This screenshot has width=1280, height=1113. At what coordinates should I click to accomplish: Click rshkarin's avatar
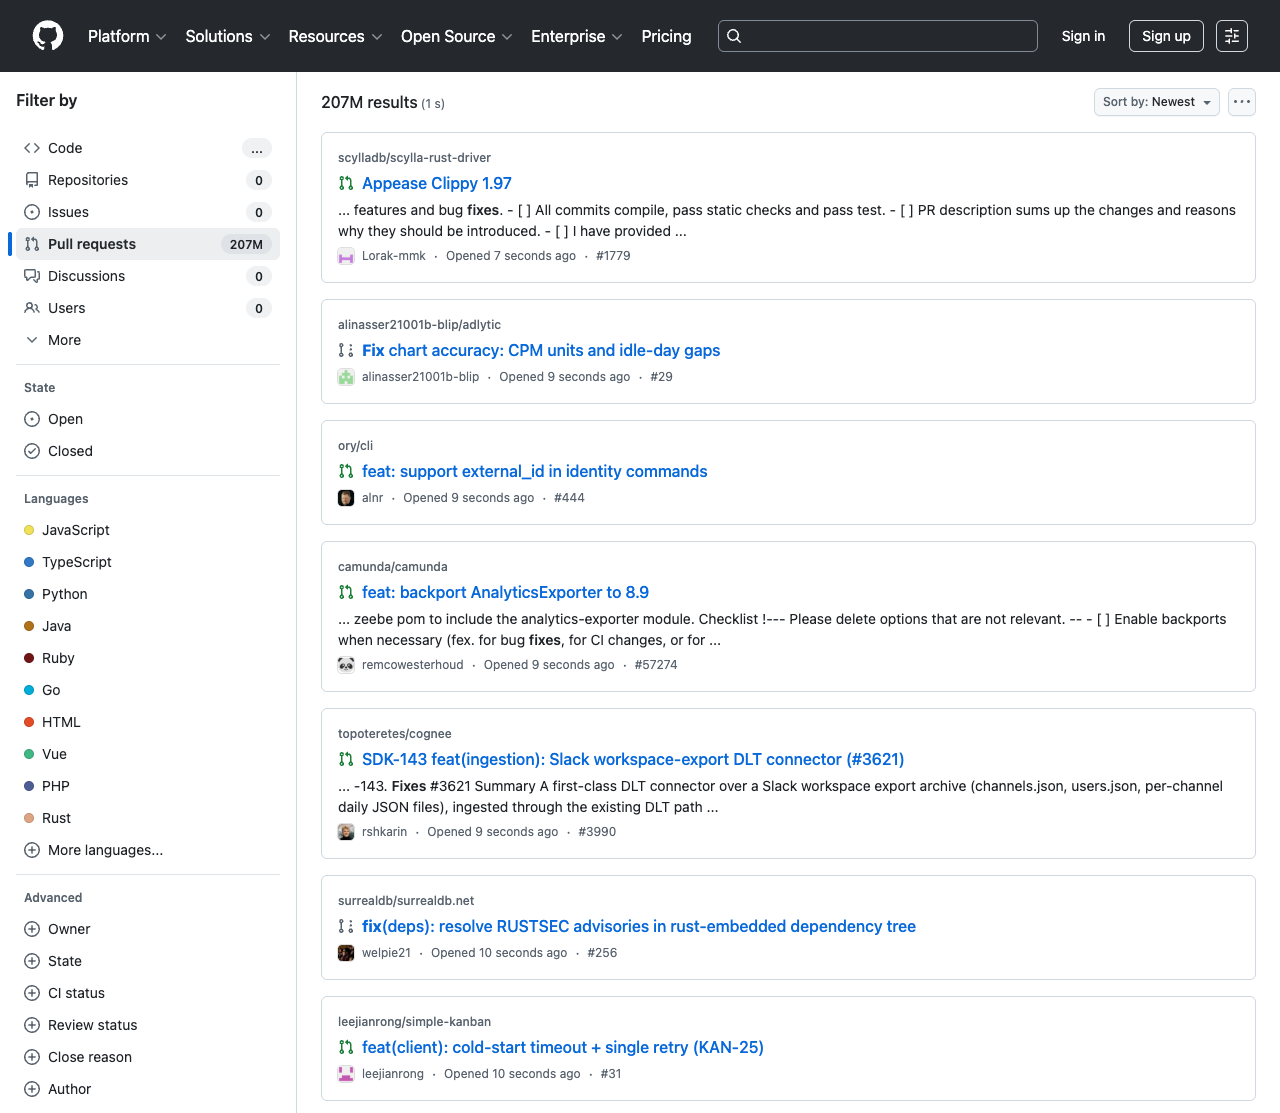346,832
